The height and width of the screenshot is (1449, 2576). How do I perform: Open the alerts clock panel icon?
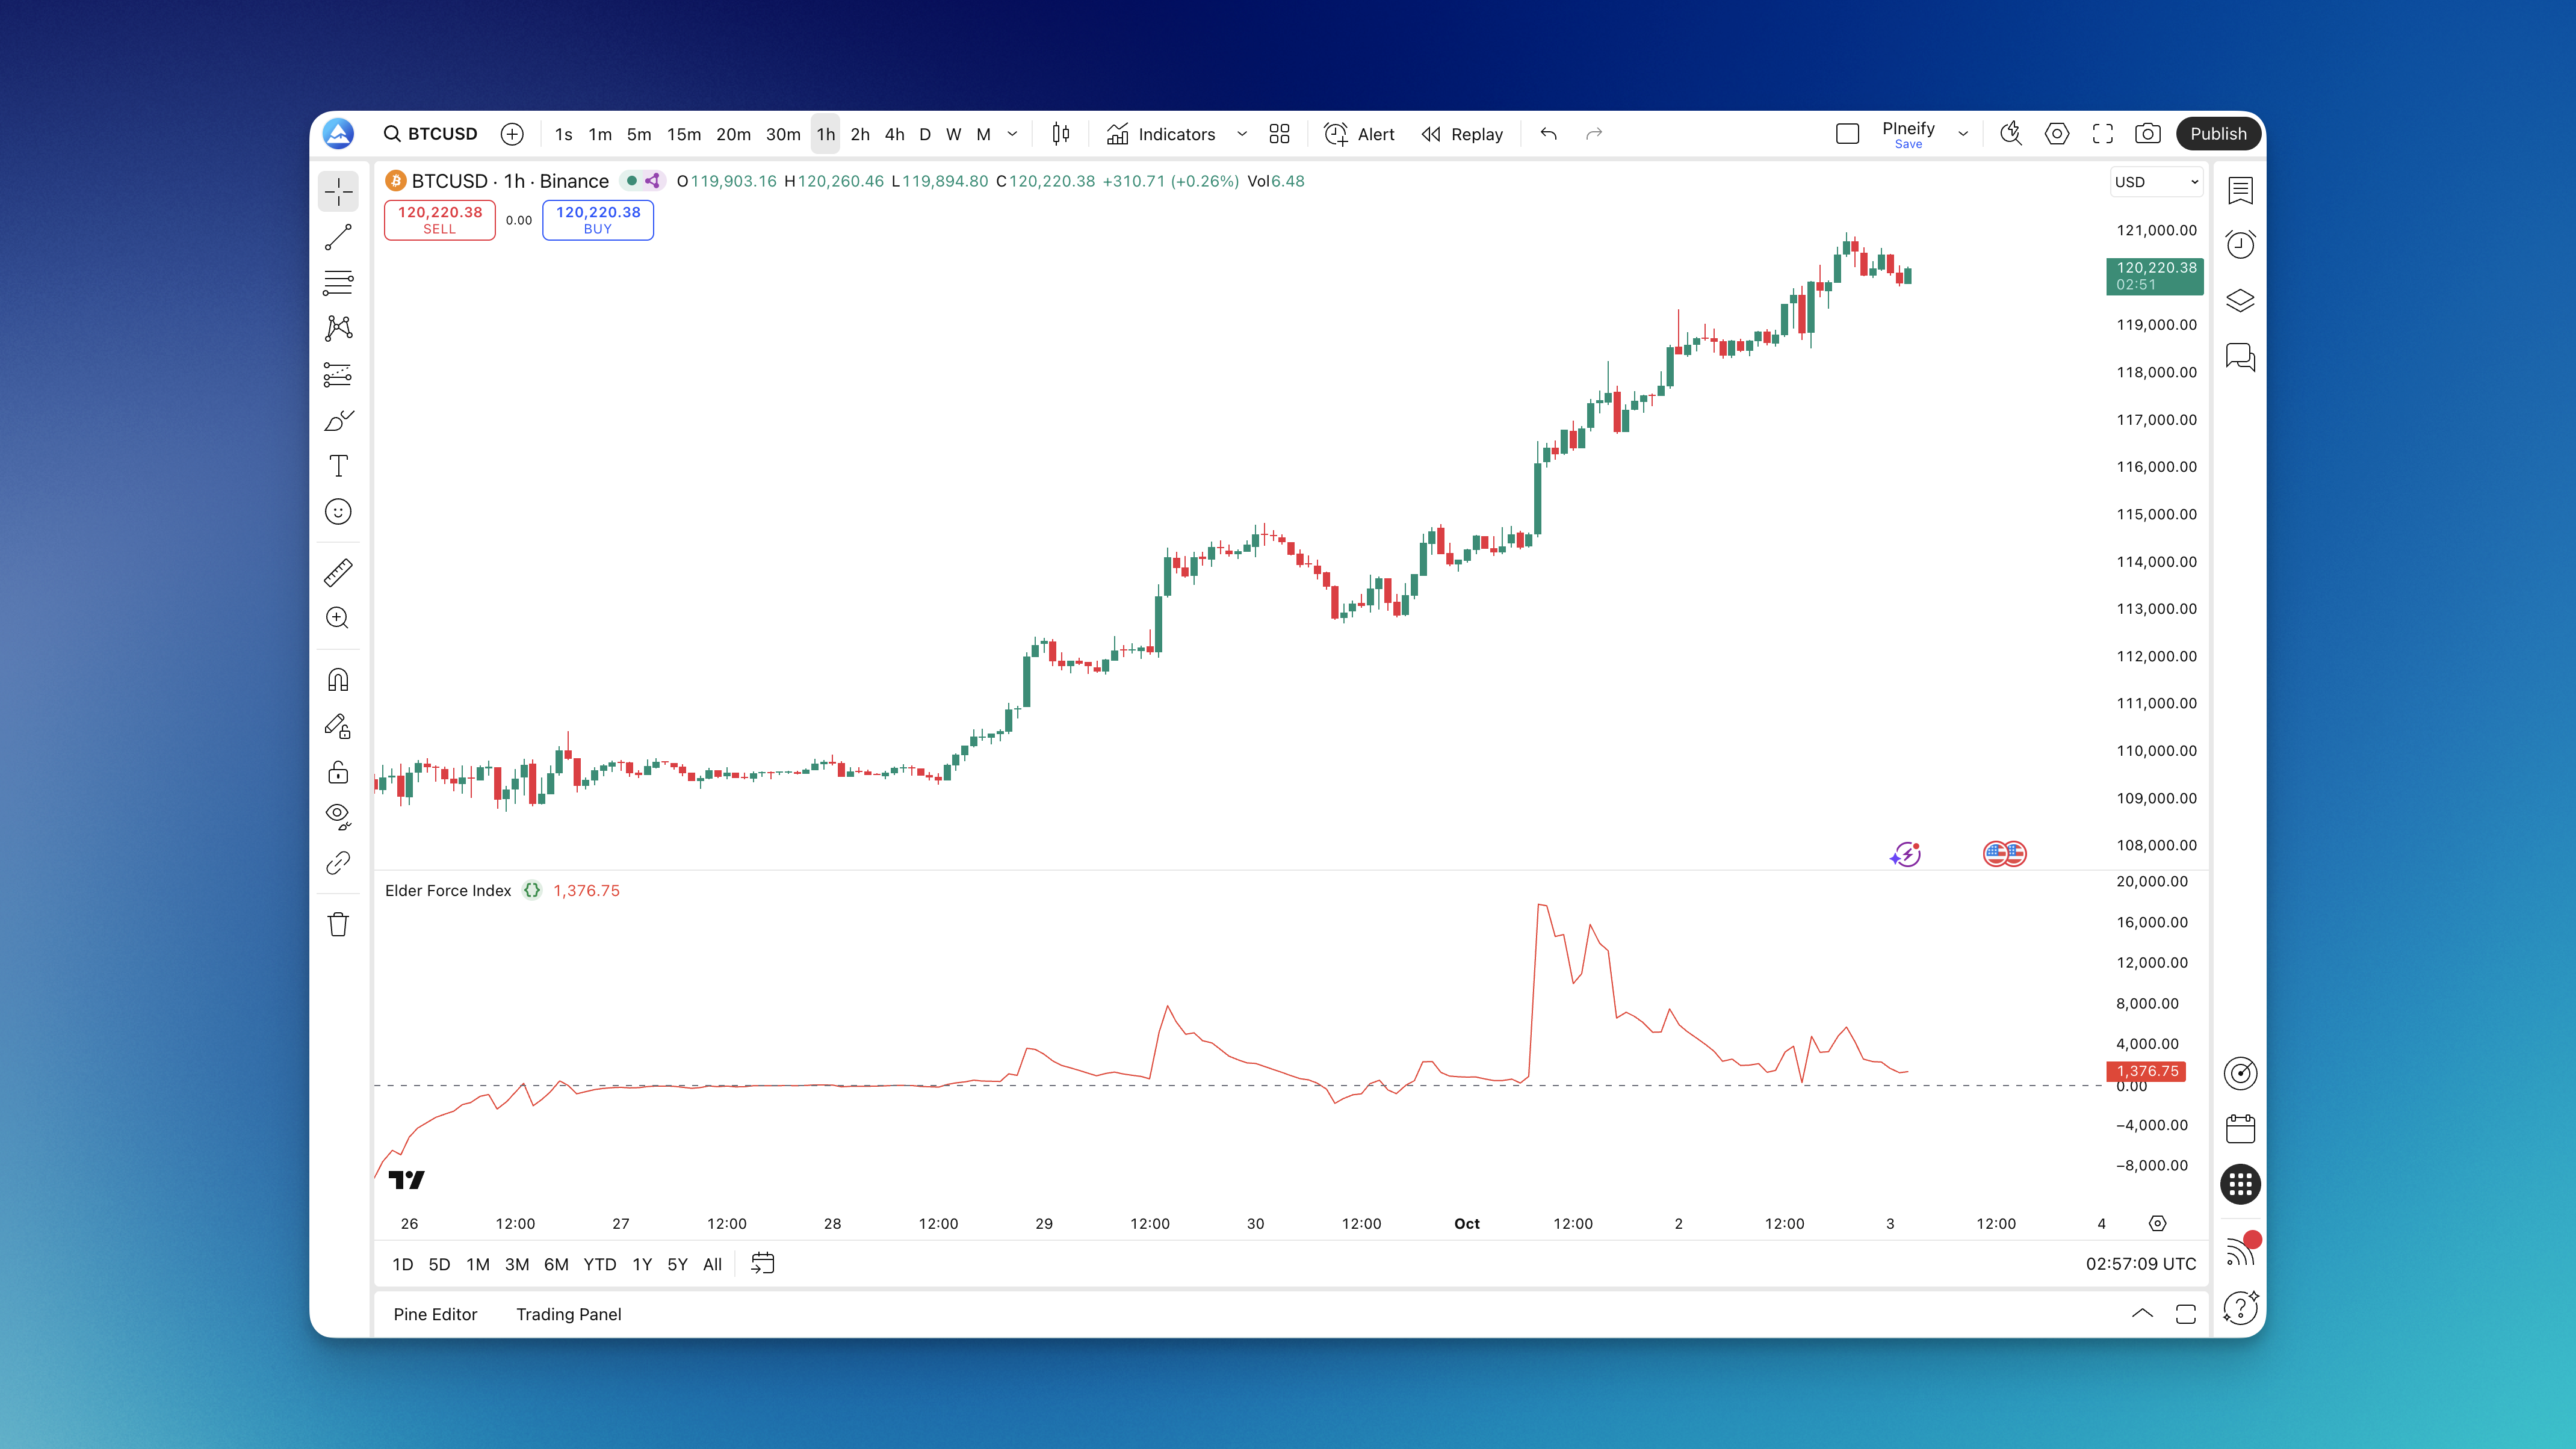(x=2240, y=245)
